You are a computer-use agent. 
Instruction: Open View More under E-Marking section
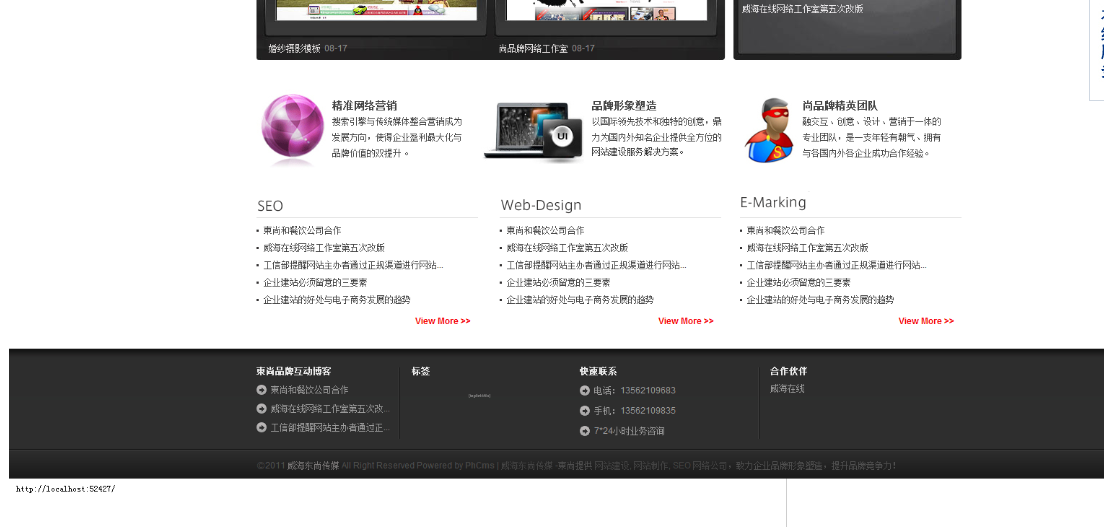[x=925, y=321]
